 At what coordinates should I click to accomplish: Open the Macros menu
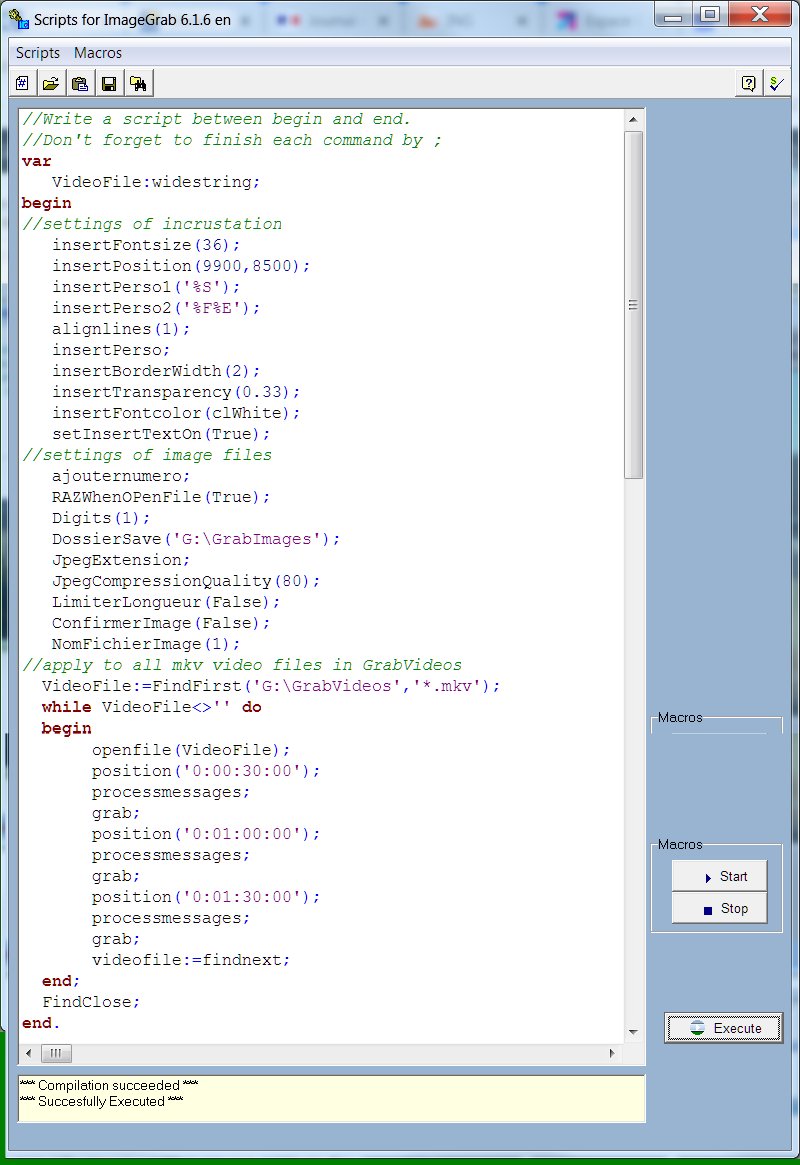pos(98,53)
